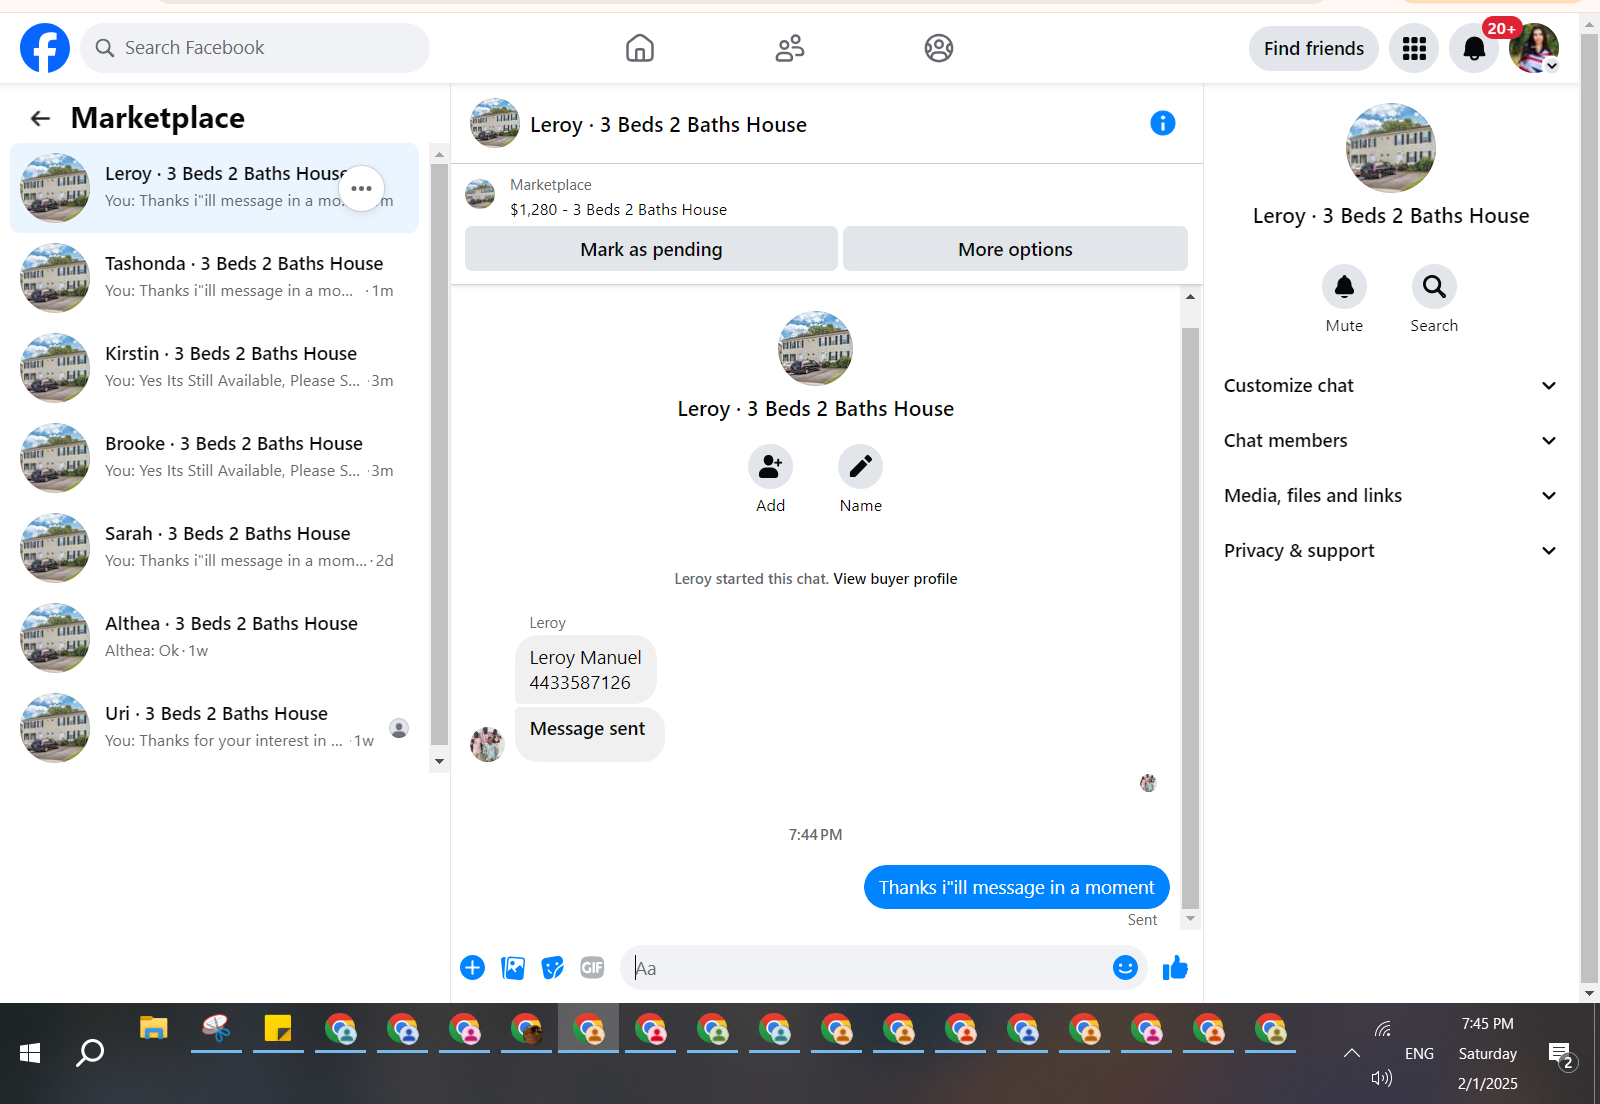The image size is (1600, 1104).
Task: Open the notifications bell icon
Action: (1474, 48)
